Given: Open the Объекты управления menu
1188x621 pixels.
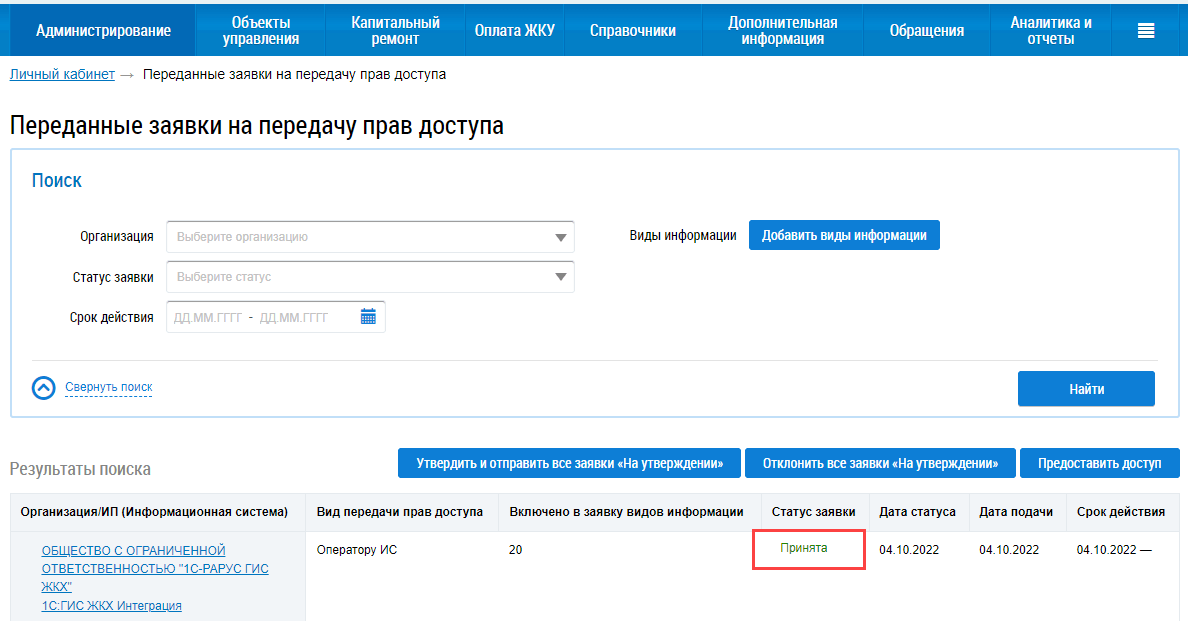Looking at the screenshot, I should click(261, 31).
